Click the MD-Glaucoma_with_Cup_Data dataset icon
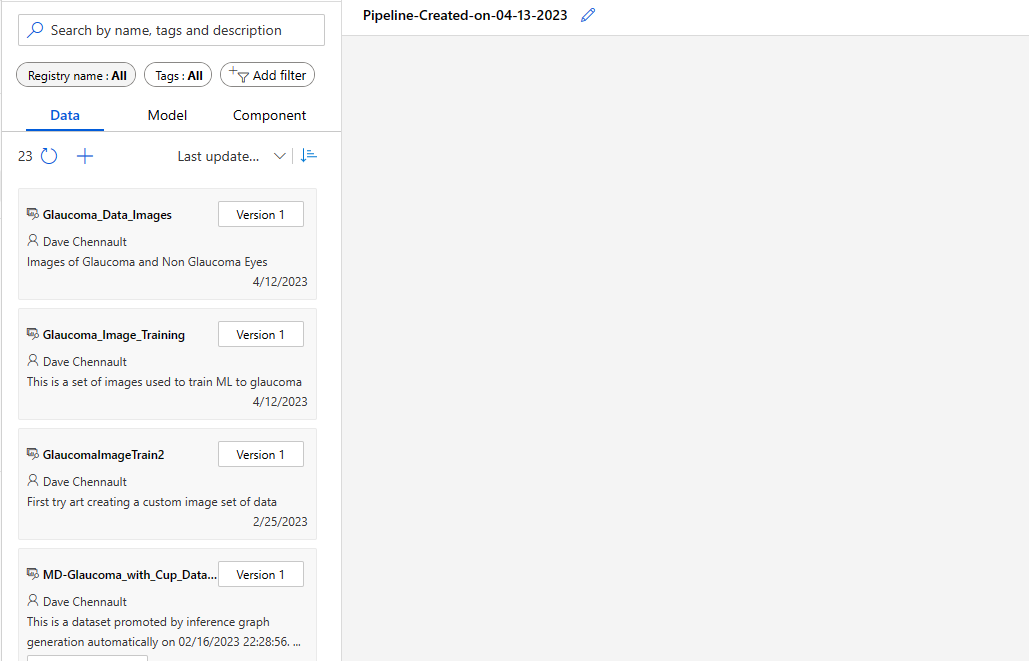 click(31, 573)
